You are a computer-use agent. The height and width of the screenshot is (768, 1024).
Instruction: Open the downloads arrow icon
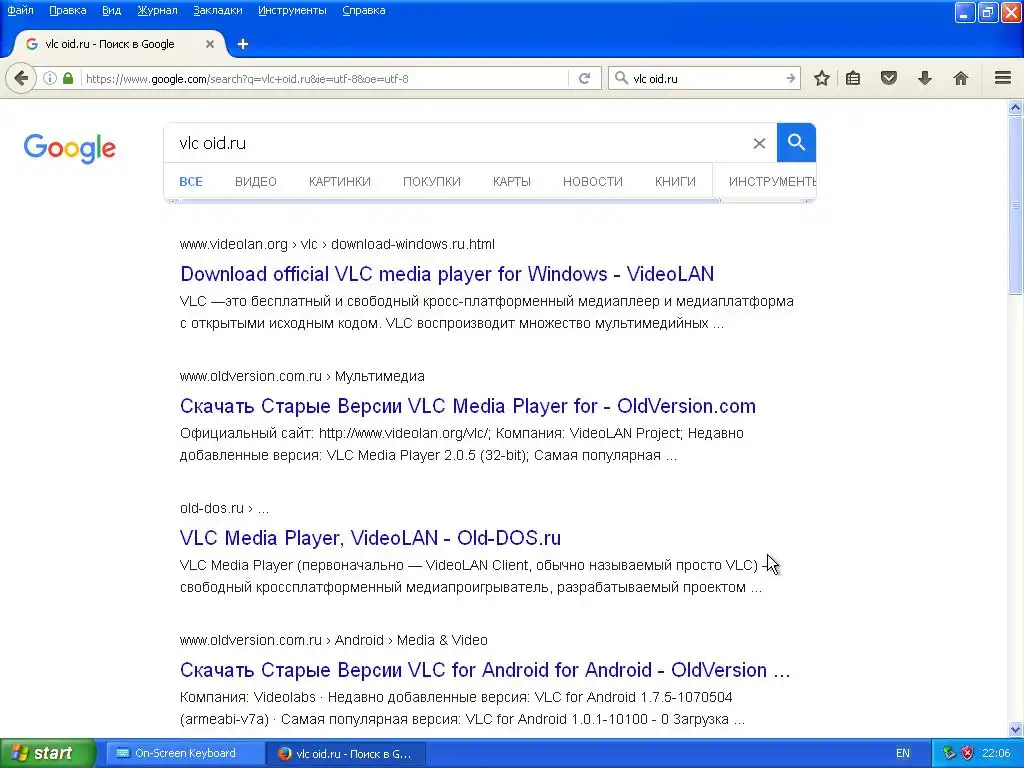pos(925,78)
